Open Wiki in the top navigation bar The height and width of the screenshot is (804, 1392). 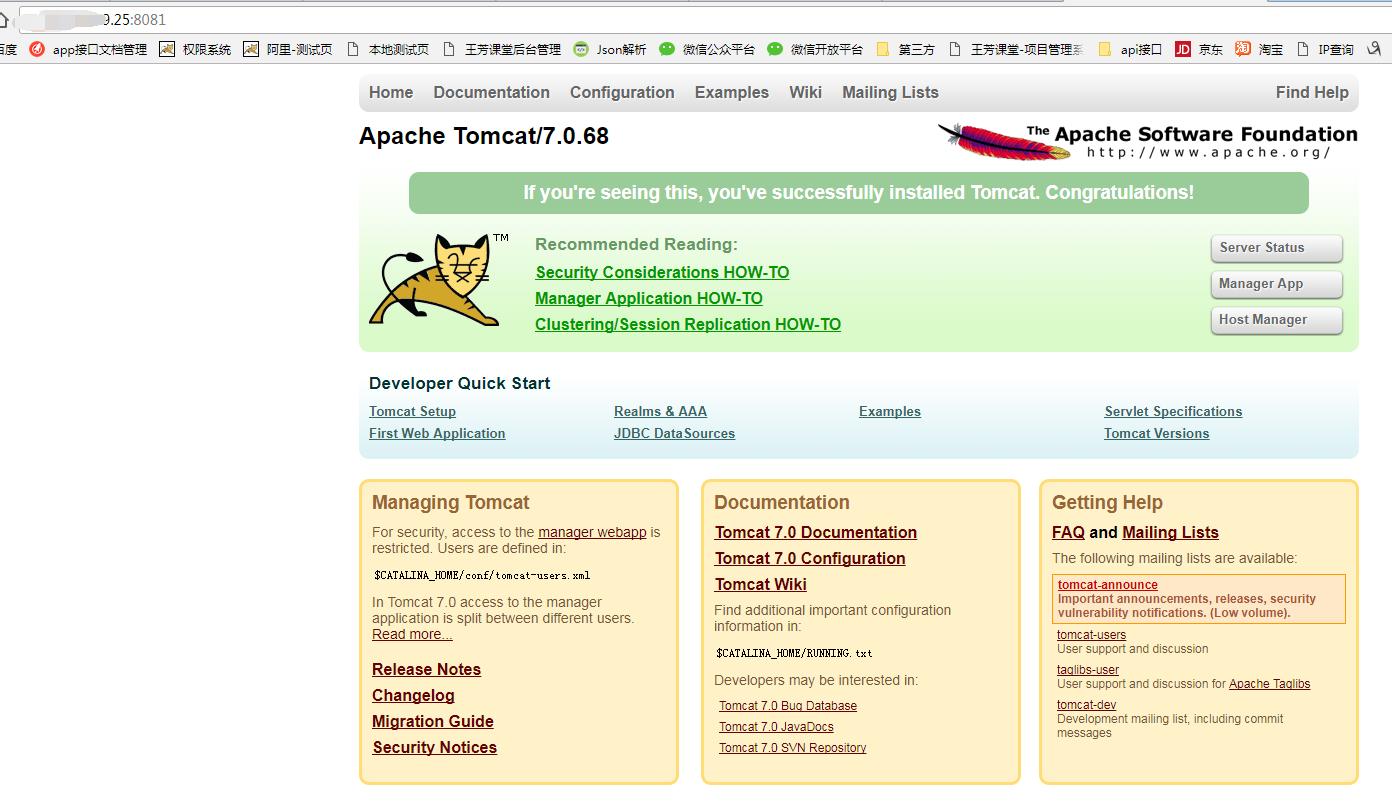805,92
